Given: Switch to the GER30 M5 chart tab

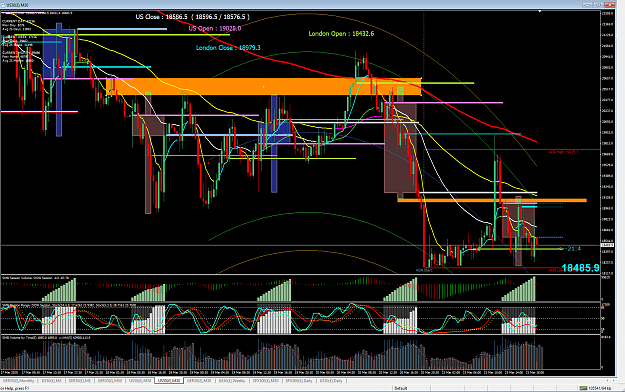Looking at the screenshot, I should click(x=80, y=381).
